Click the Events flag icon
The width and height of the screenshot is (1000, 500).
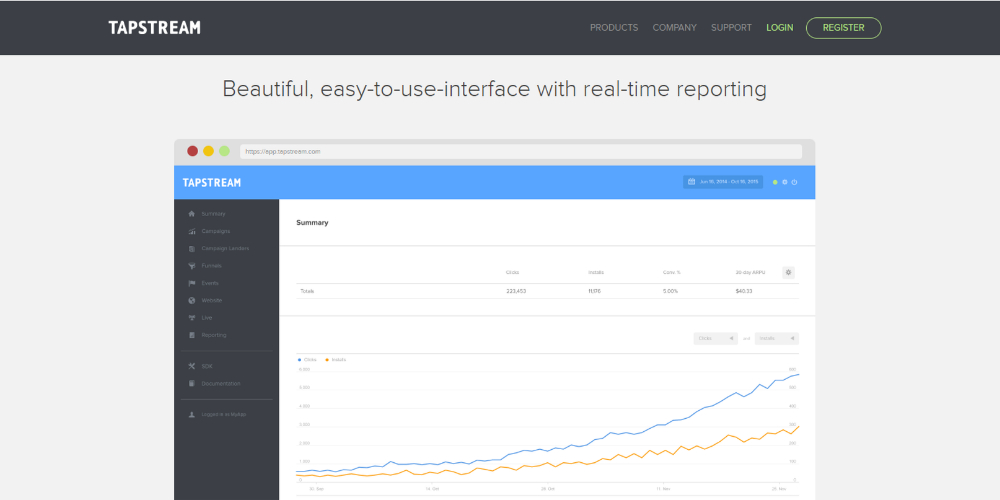(x=191, y=283)
